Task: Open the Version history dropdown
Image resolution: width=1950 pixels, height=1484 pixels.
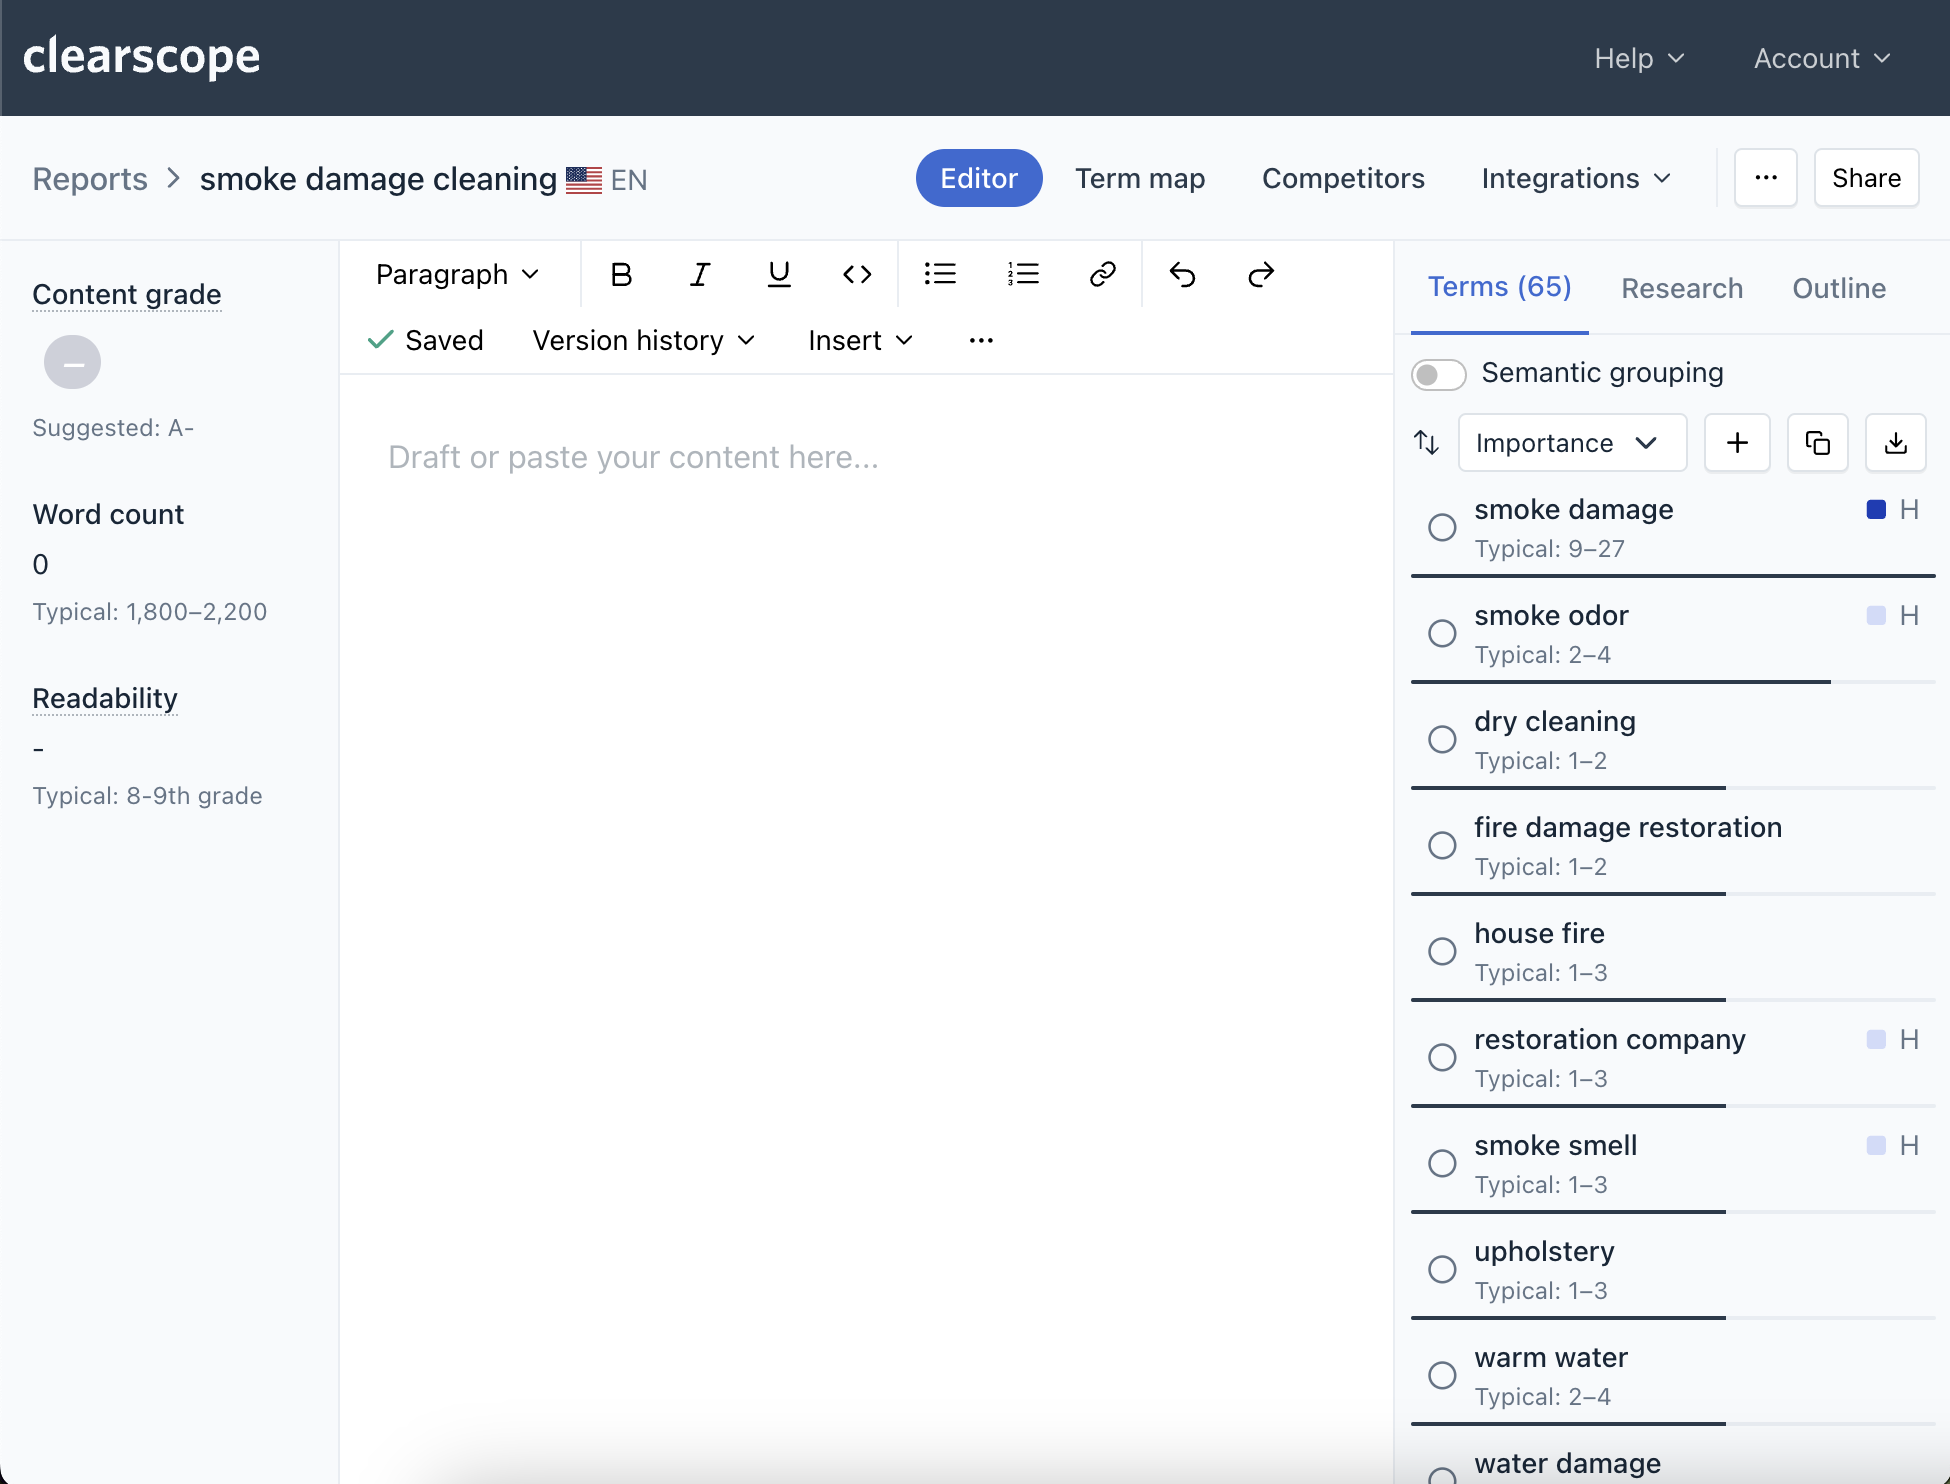Action: (x=643, y=340)
